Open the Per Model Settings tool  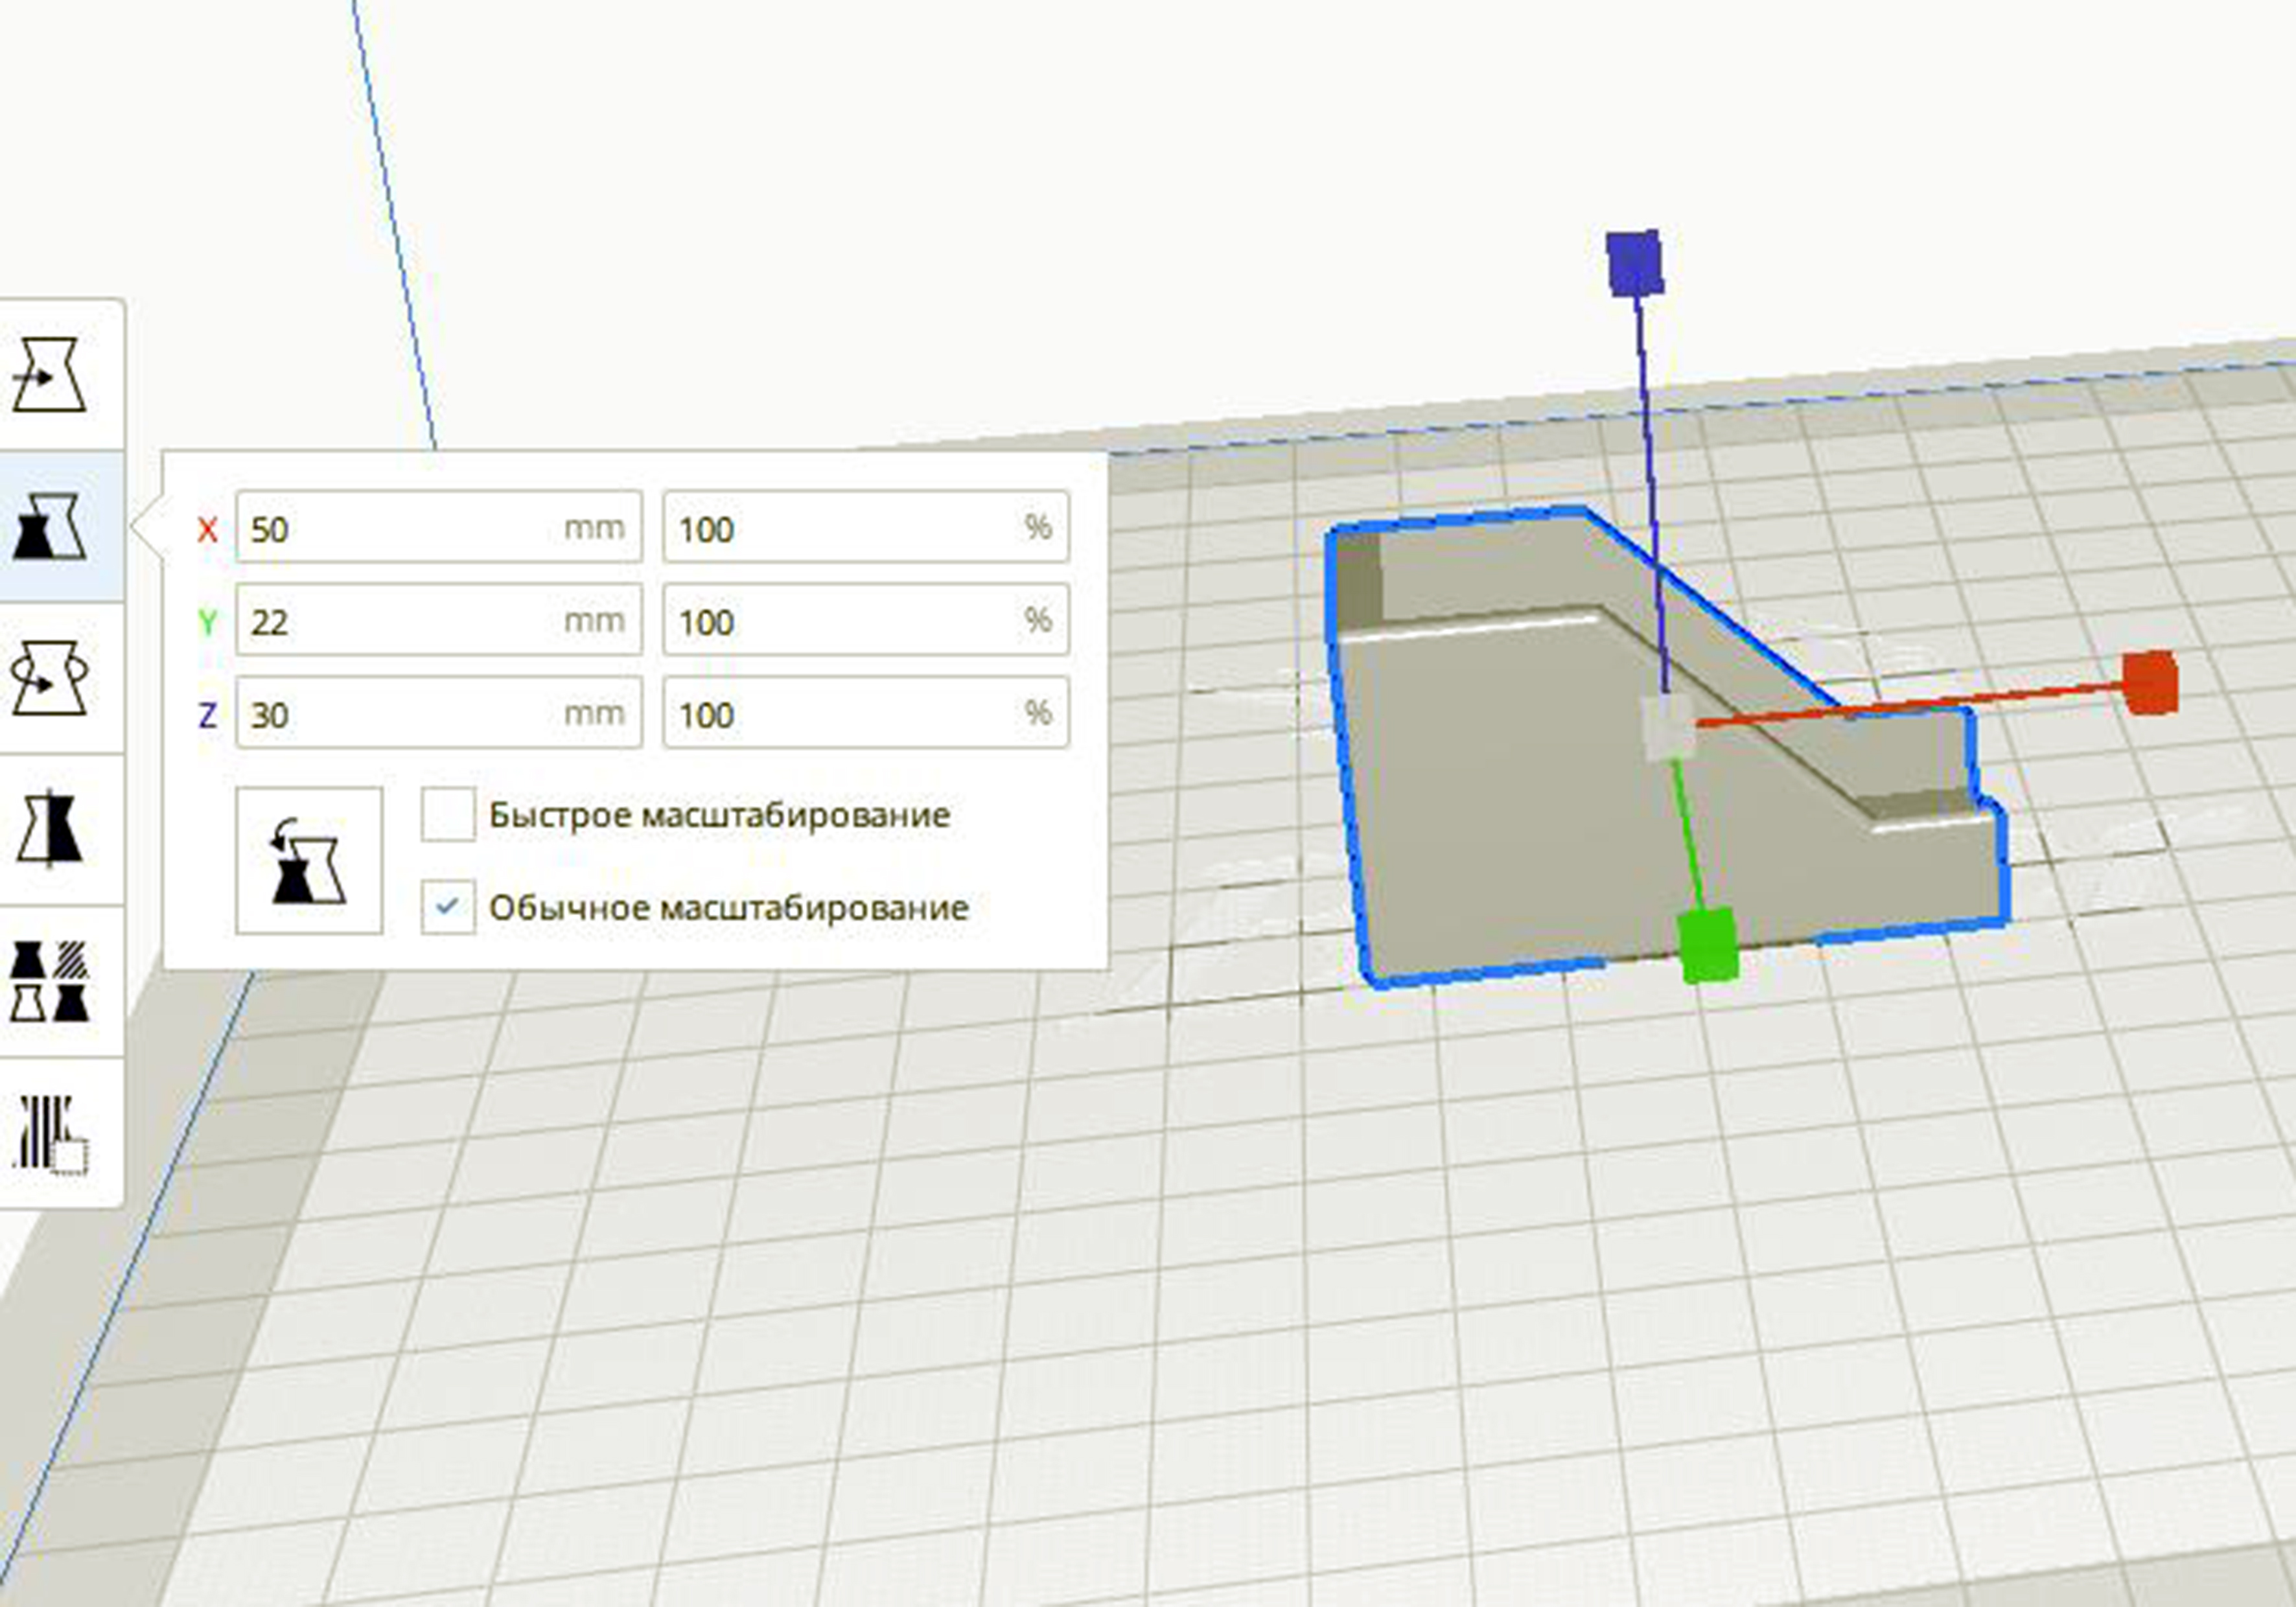point(49,981)
